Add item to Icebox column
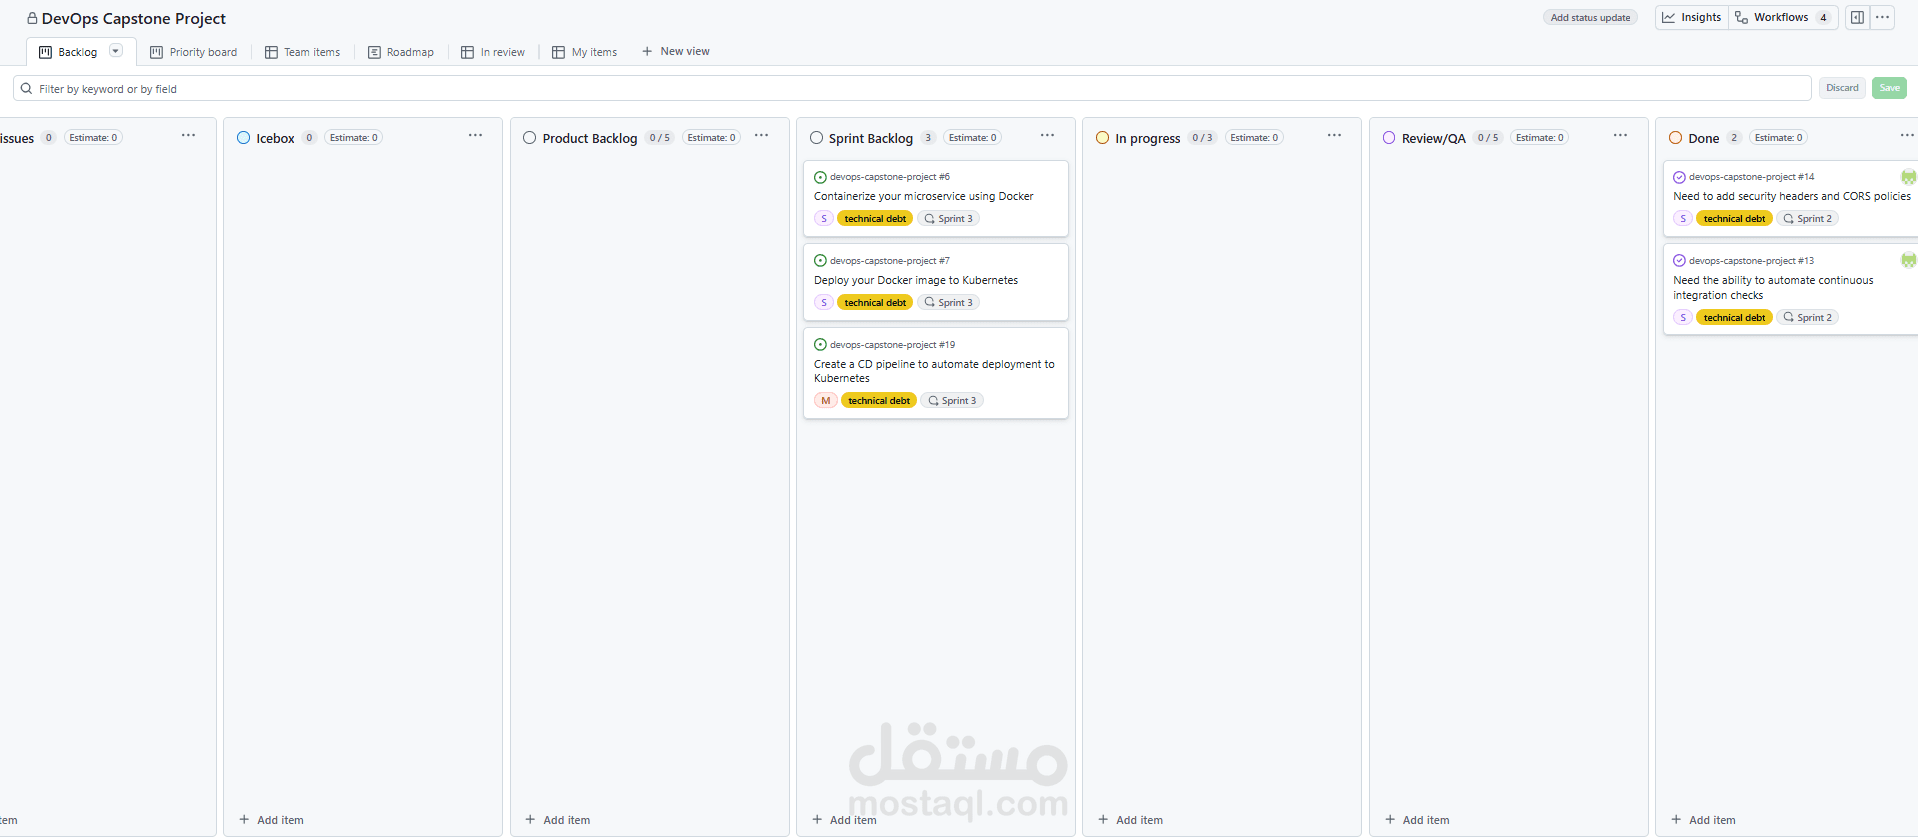Viewport: 1918px width, 840px height. [271, 820]
